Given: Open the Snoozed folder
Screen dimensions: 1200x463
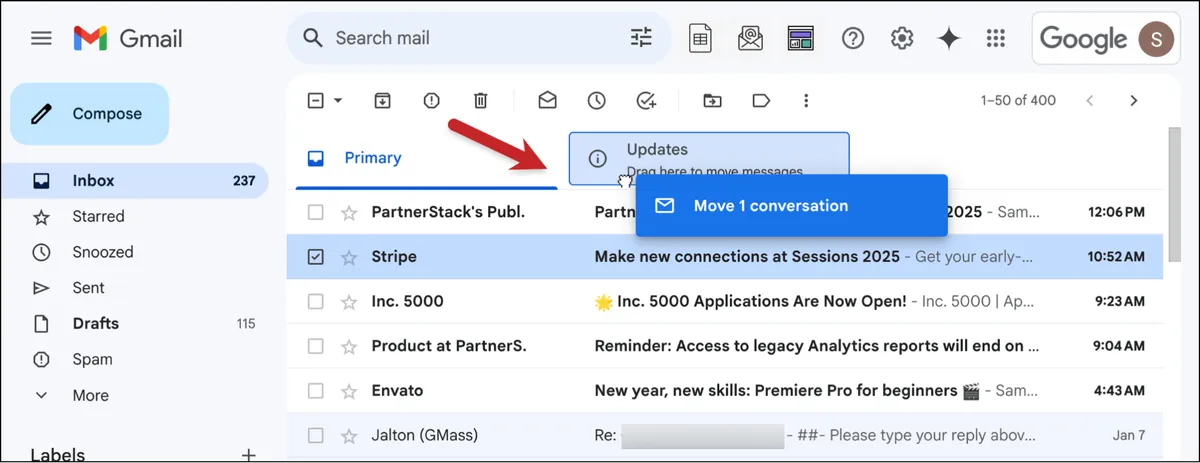Looking at the screenshot, I should point(135,252).
